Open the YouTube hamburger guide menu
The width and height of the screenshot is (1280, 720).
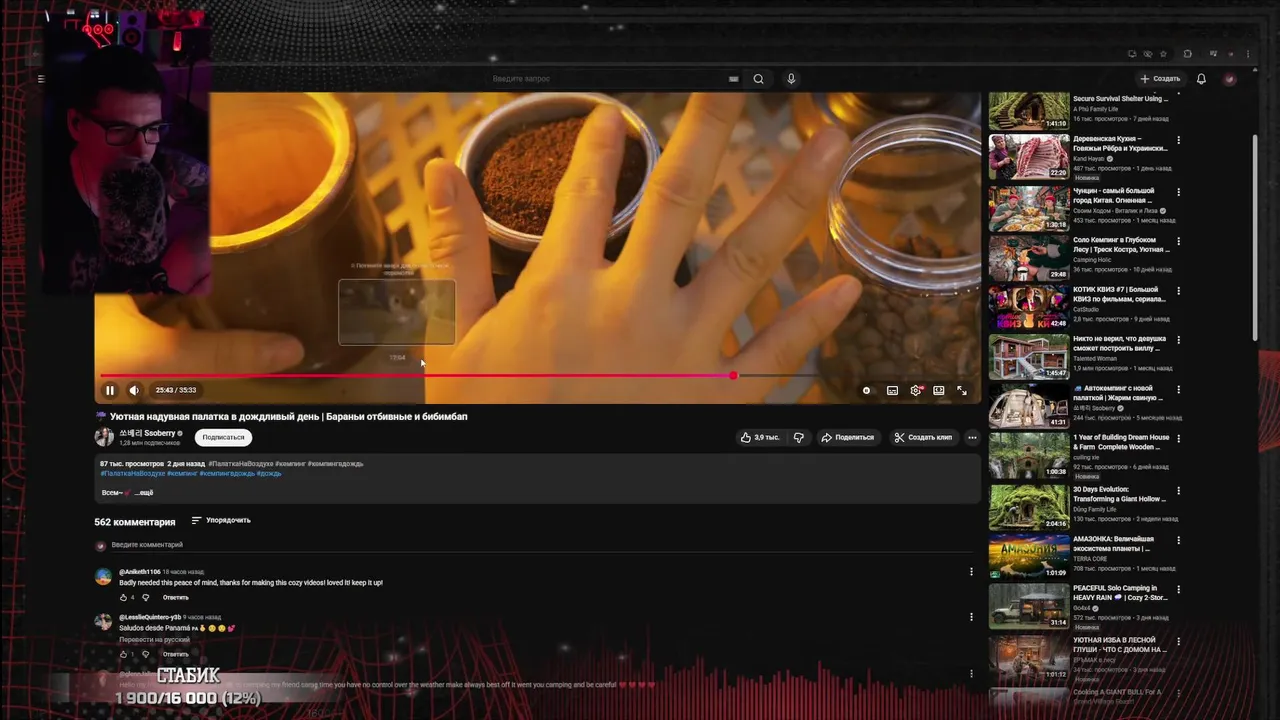pos(41,79)
